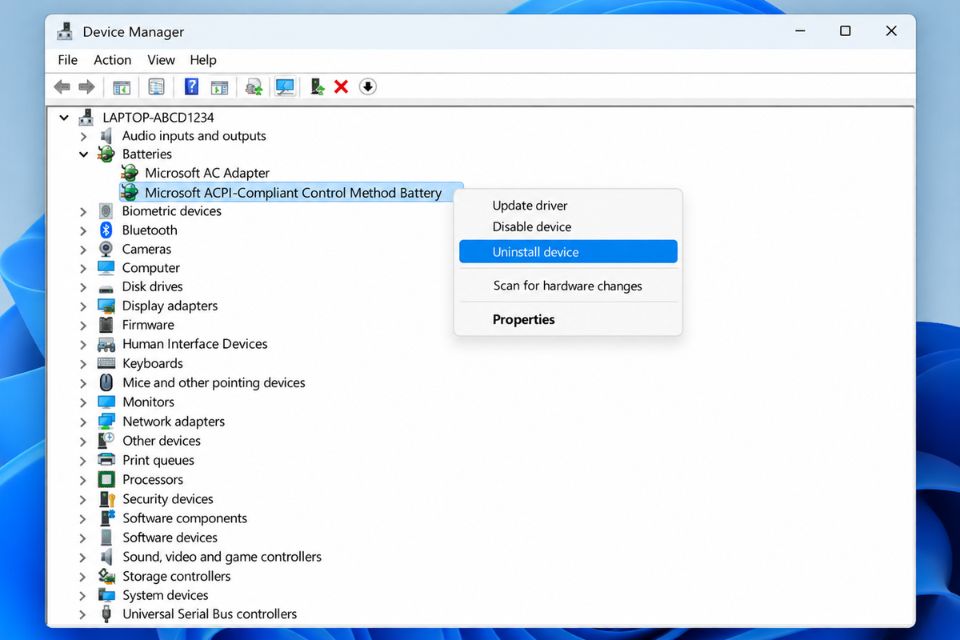
Task: Choose Scan for hardware changes in context menu
Action: 568,286
